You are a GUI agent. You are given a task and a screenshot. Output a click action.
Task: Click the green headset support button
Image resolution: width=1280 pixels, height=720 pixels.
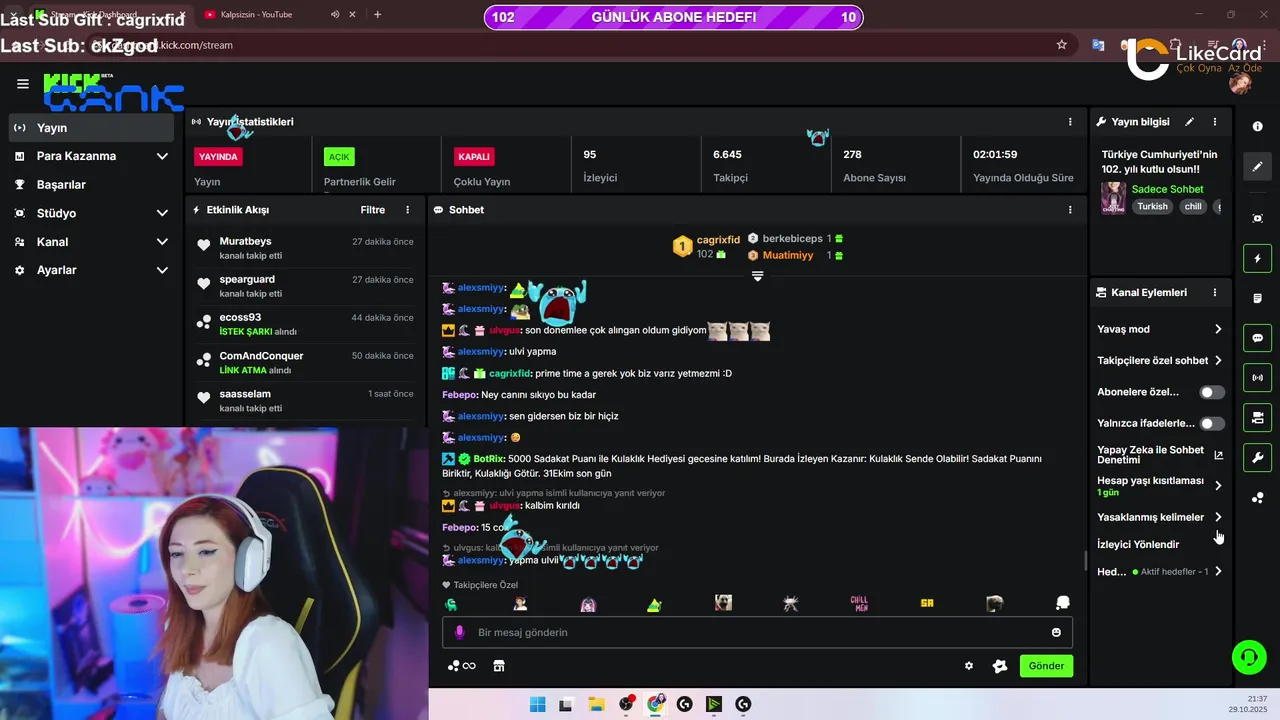point(1249,657)
